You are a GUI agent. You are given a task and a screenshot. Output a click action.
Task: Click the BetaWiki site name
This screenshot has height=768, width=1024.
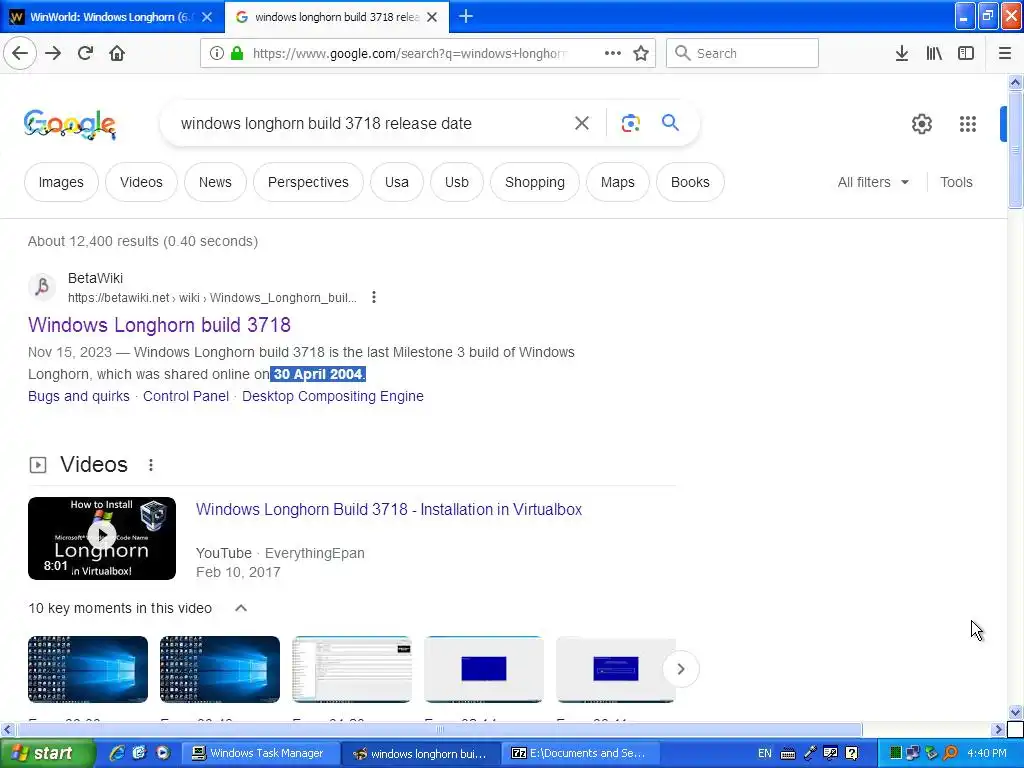[95, 278]
